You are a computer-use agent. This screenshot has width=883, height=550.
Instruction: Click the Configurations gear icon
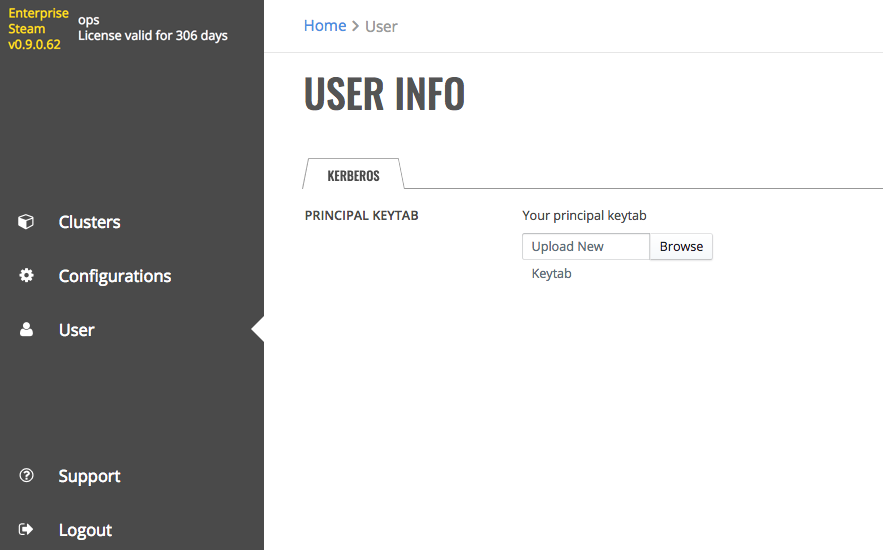tap(26, 275)
